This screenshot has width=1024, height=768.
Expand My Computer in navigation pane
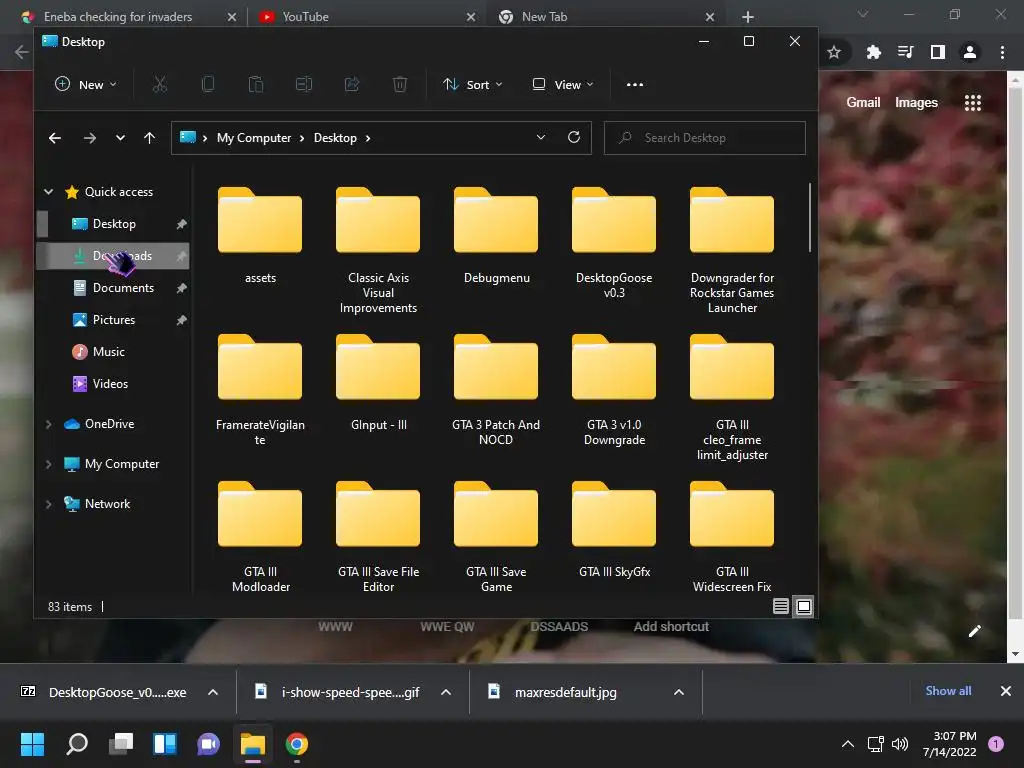48,464
